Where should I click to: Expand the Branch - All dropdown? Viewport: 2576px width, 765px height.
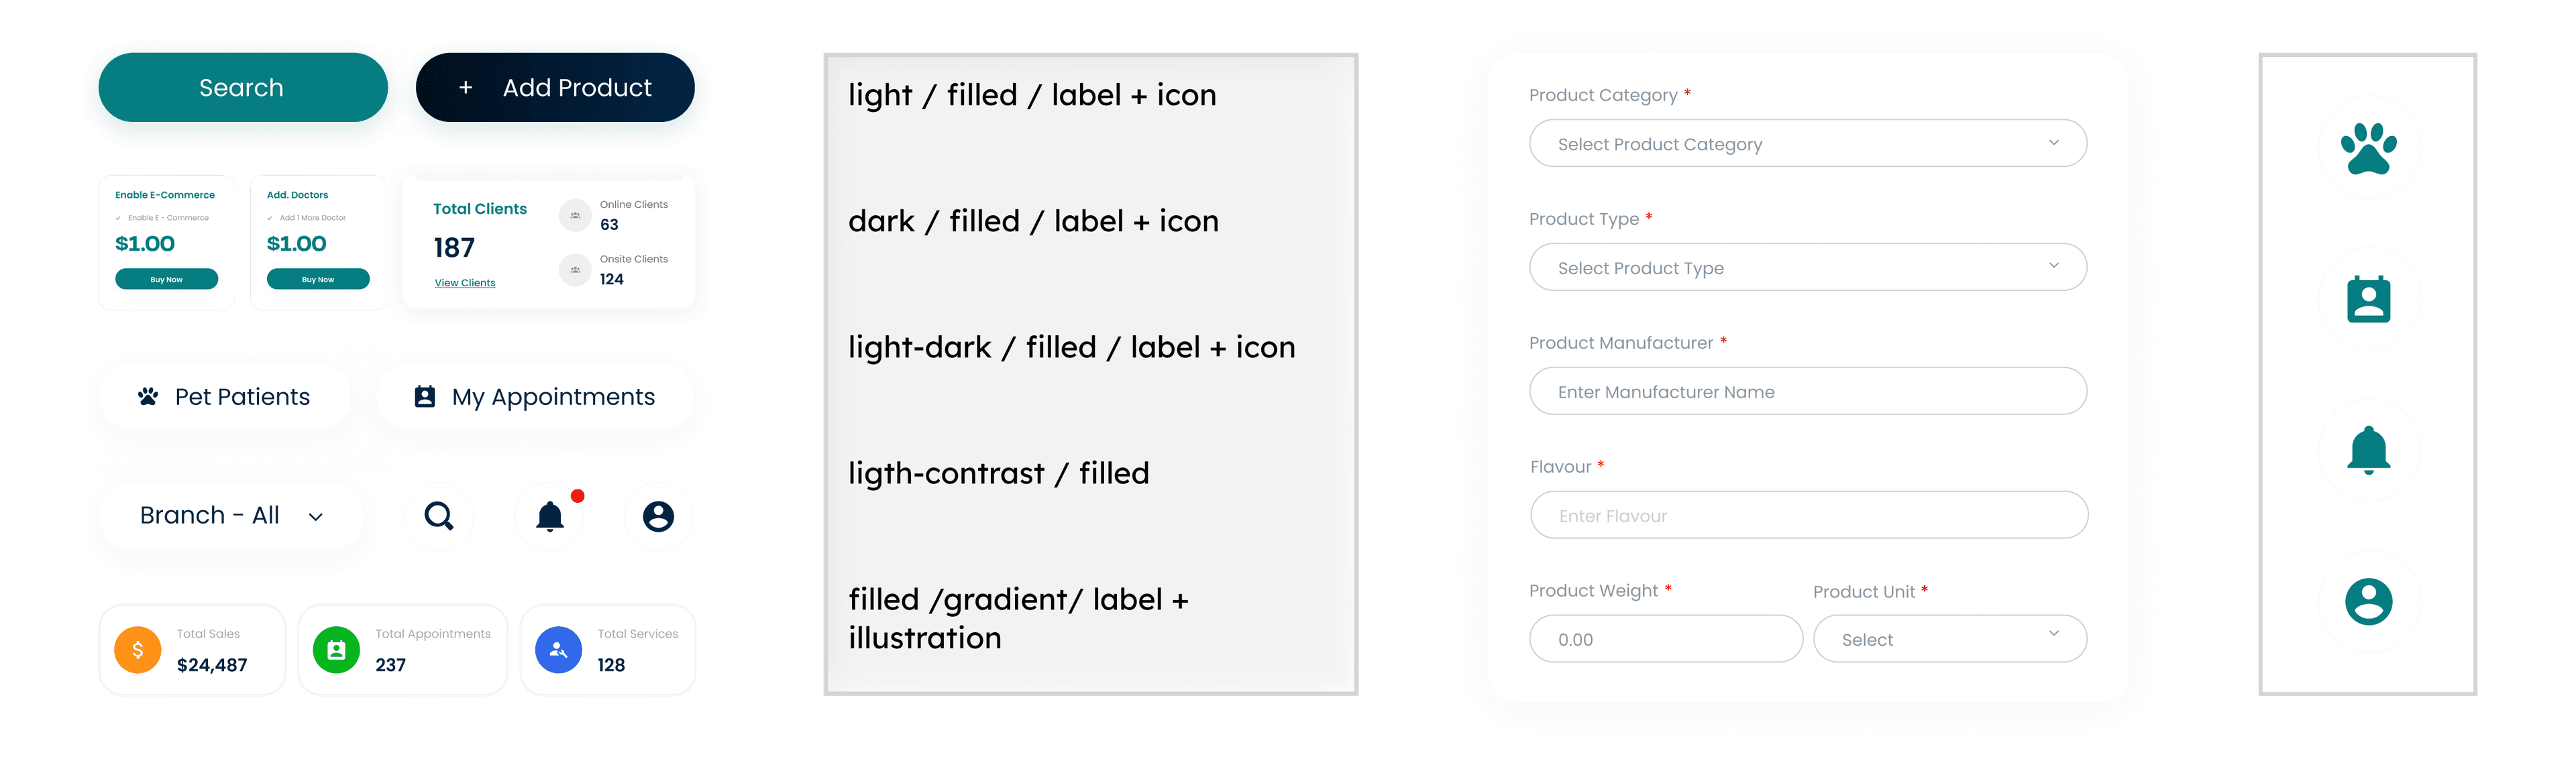(x=231, y=516)
